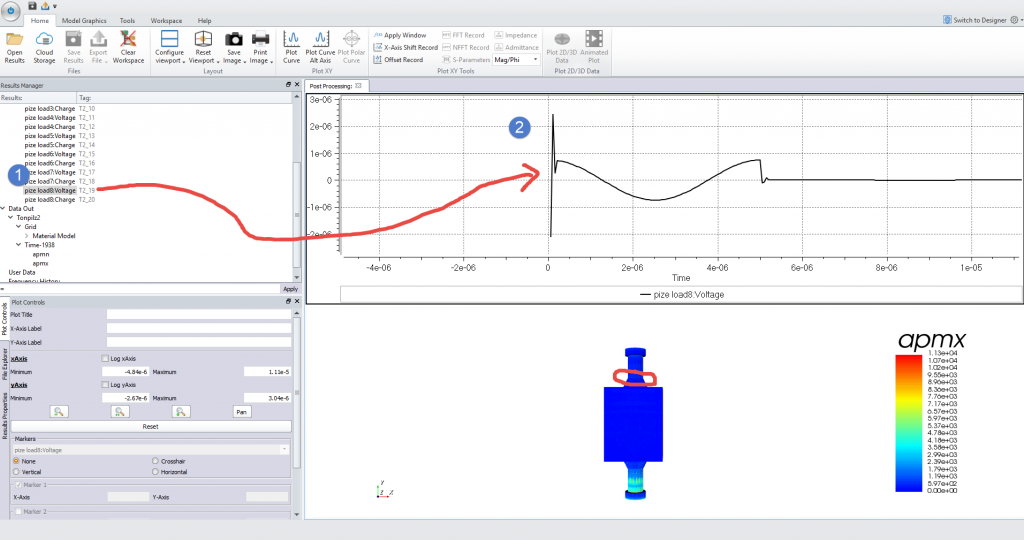Click the Plot Title input field
The image size is (1024, 540).
(x=199, y=315)
